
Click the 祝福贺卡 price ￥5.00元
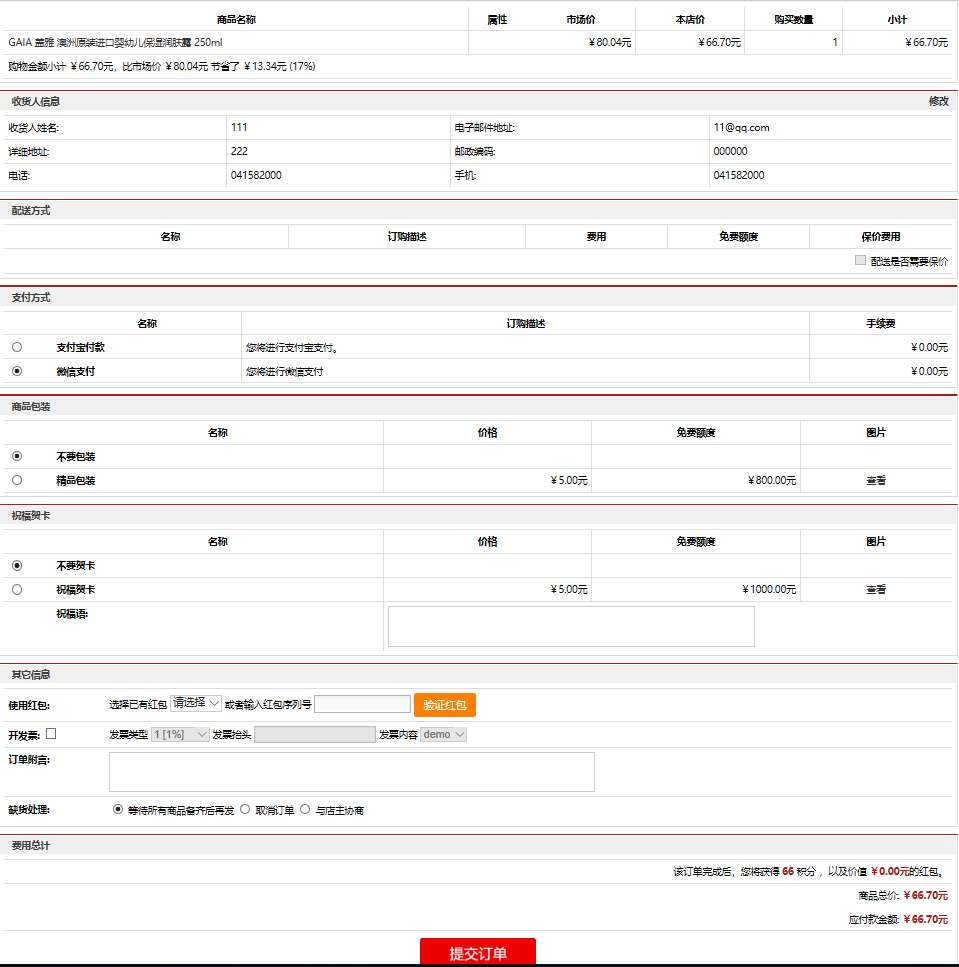pos(569,590)
